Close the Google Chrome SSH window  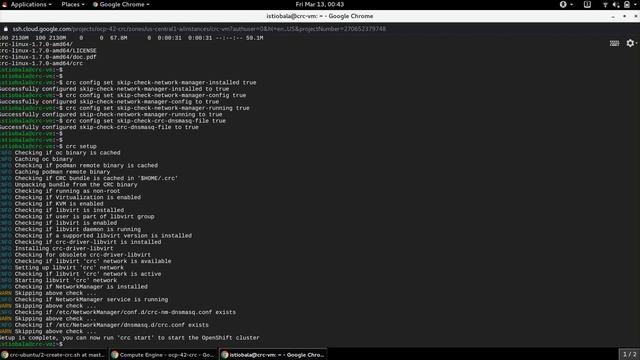(x=636, y=16)
